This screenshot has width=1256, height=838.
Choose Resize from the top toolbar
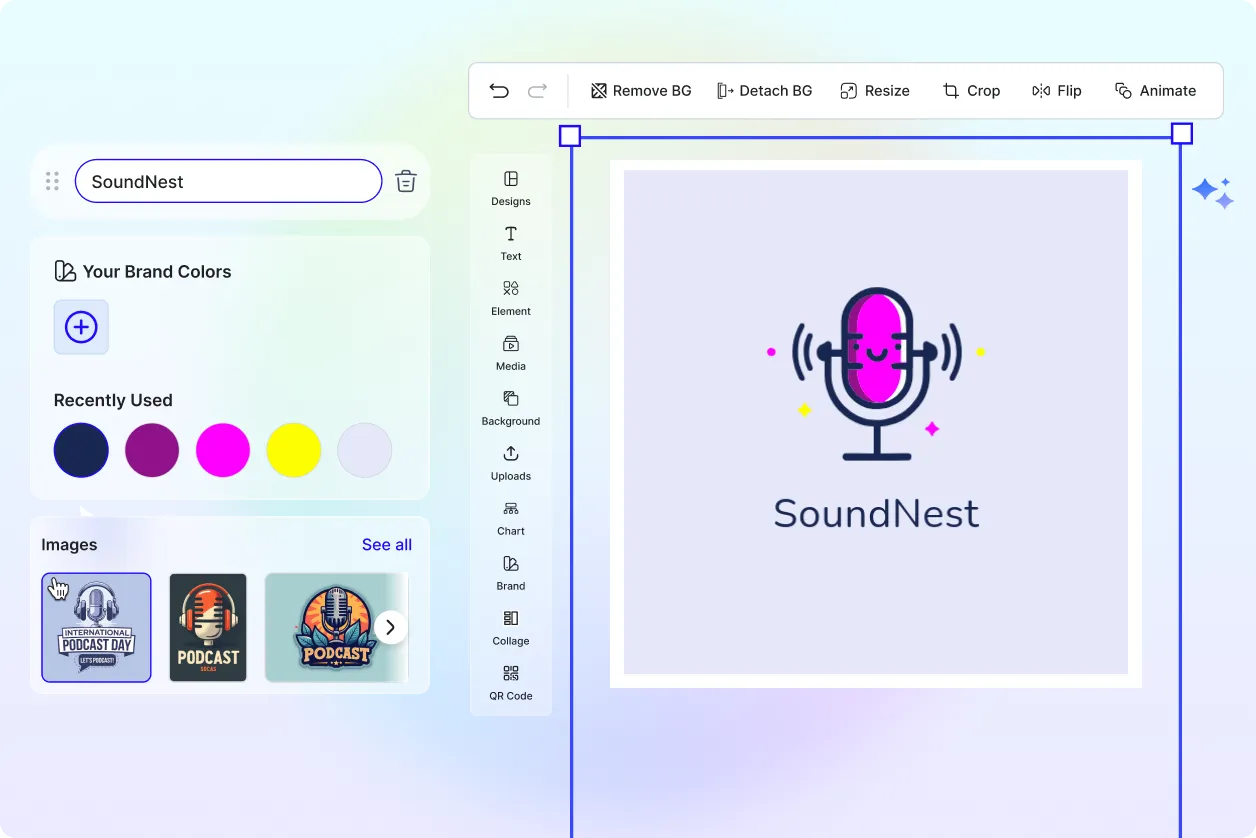[874, 91]
